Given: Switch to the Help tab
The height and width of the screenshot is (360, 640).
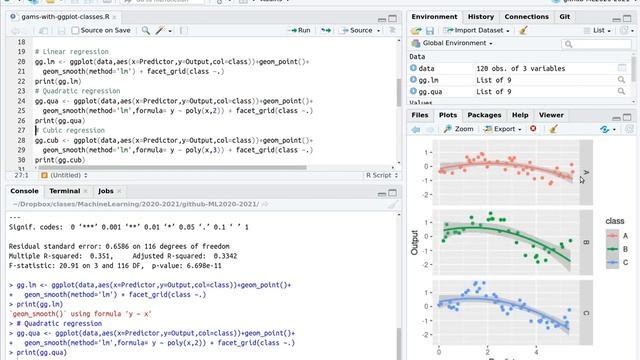Looking at the screenshot, I should tap(520, 115).
